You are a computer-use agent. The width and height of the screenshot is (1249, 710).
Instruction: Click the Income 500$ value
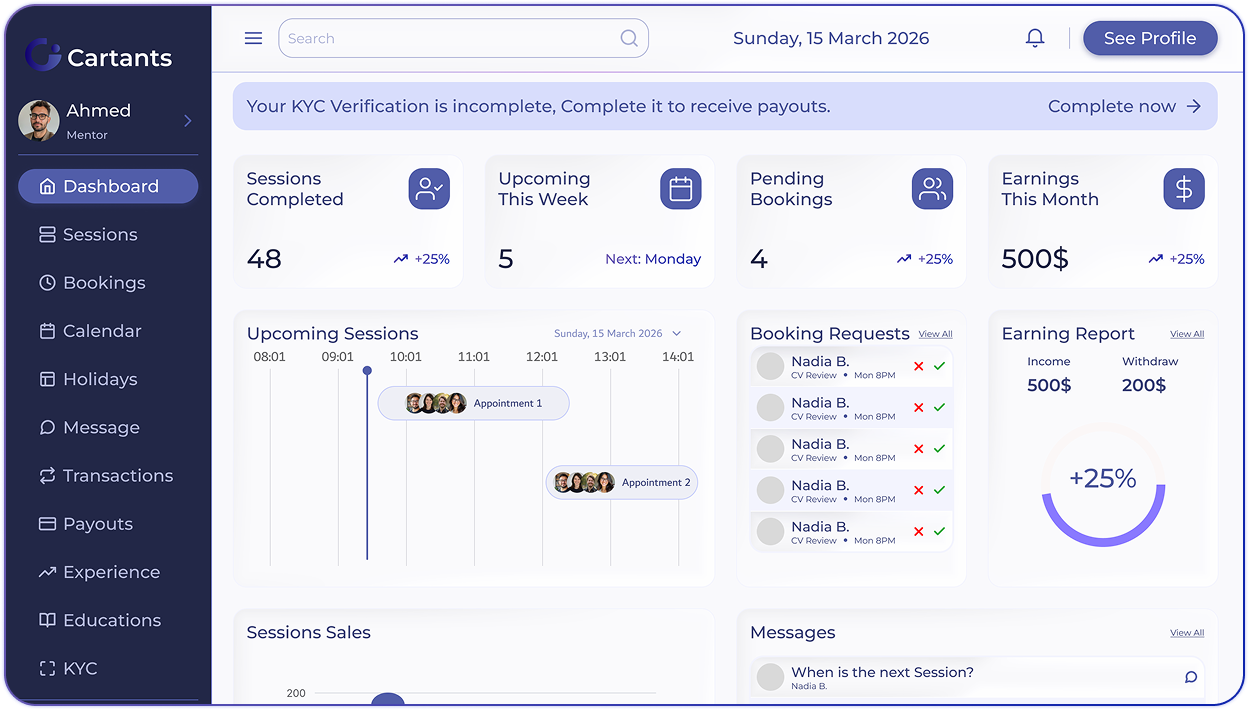click(1049, 385)
